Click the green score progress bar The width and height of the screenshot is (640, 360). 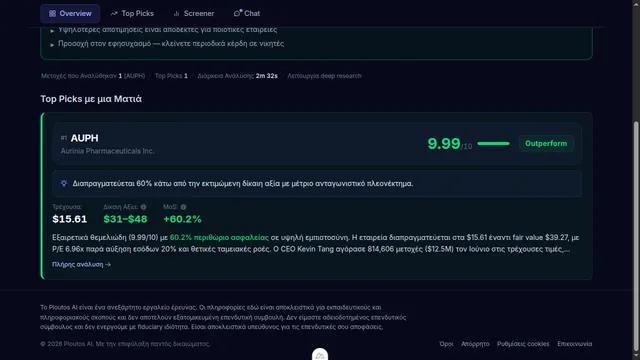tap(493, 143)
